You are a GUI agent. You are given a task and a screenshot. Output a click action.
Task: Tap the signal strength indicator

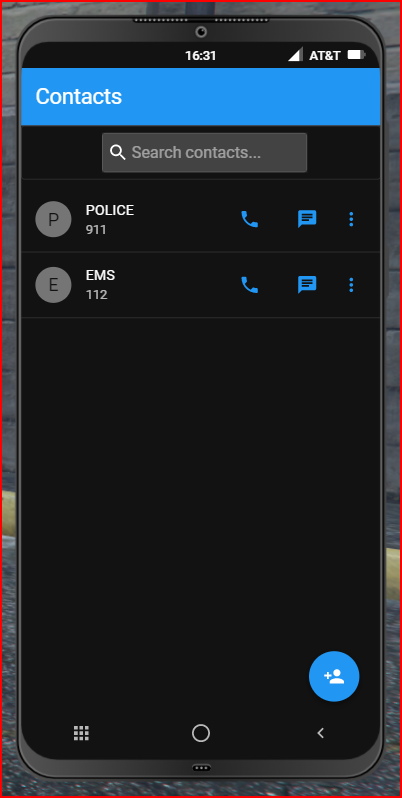coord(295,54)
